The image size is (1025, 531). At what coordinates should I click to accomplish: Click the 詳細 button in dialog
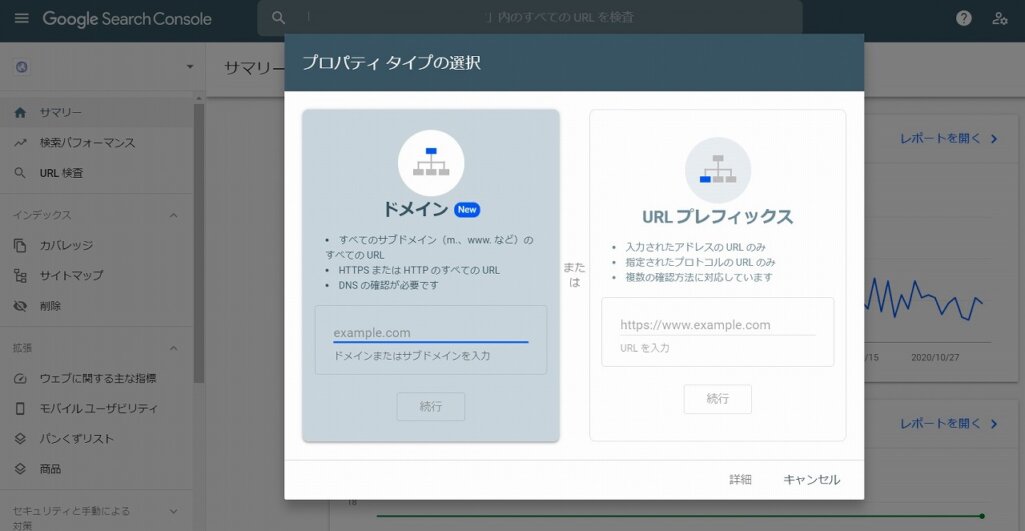740,480
